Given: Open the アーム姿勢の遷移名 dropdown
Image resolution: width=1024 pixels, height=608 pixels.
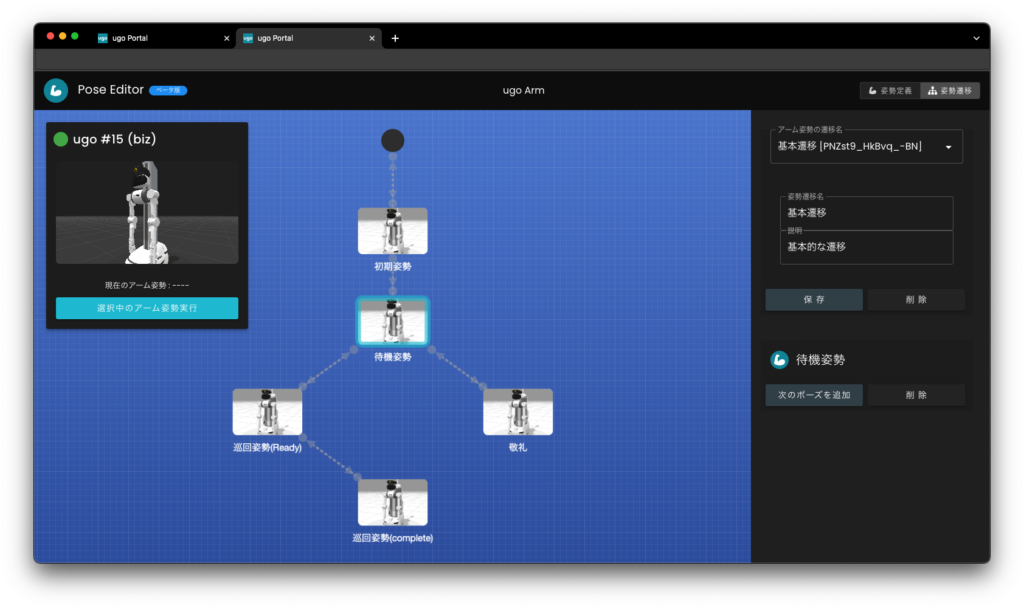Looking at the screenshot, I should click(866, 146).
